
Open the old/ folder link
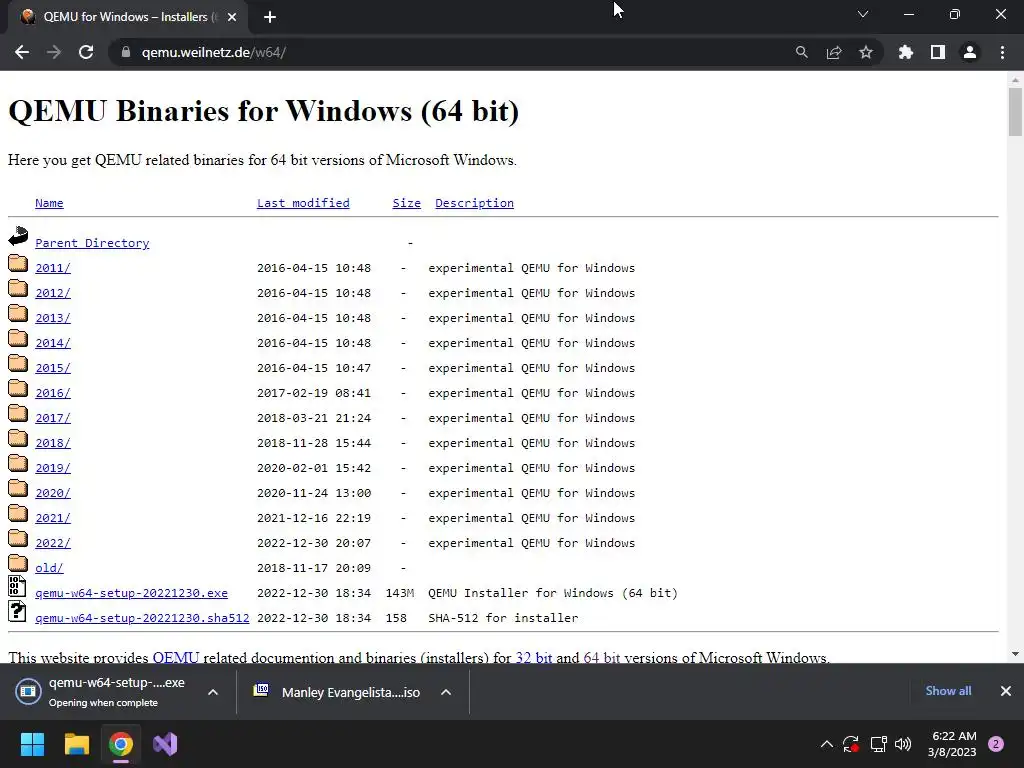click(49, 568)
